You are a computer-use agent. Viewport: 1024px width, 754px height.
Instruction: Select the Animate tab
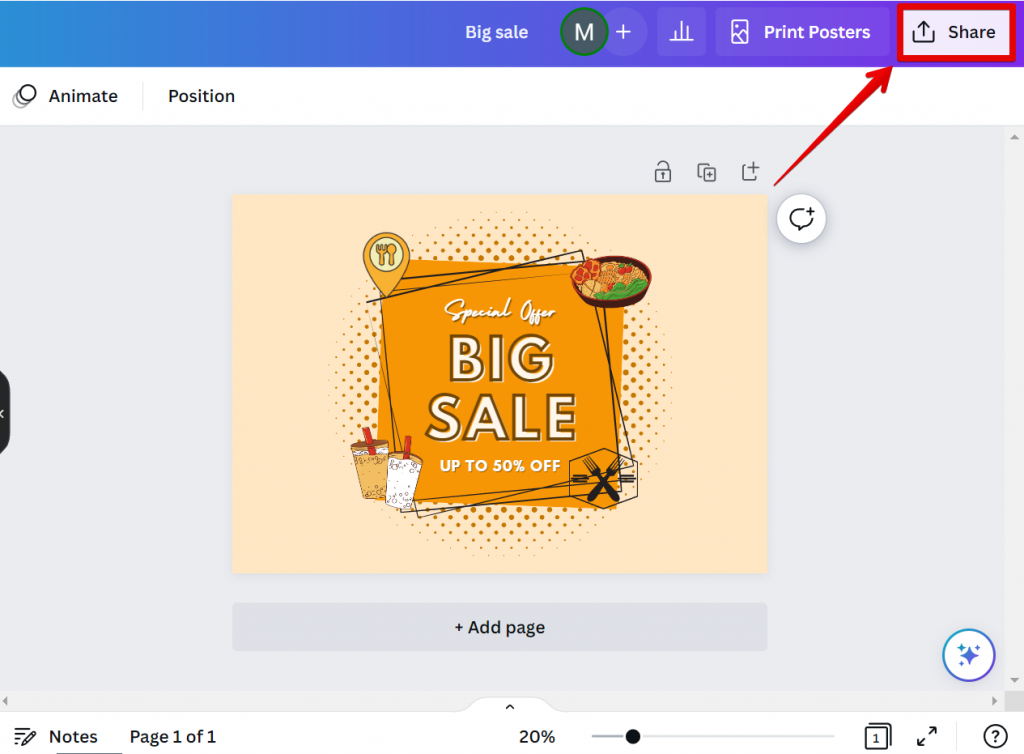coord(69,95)
